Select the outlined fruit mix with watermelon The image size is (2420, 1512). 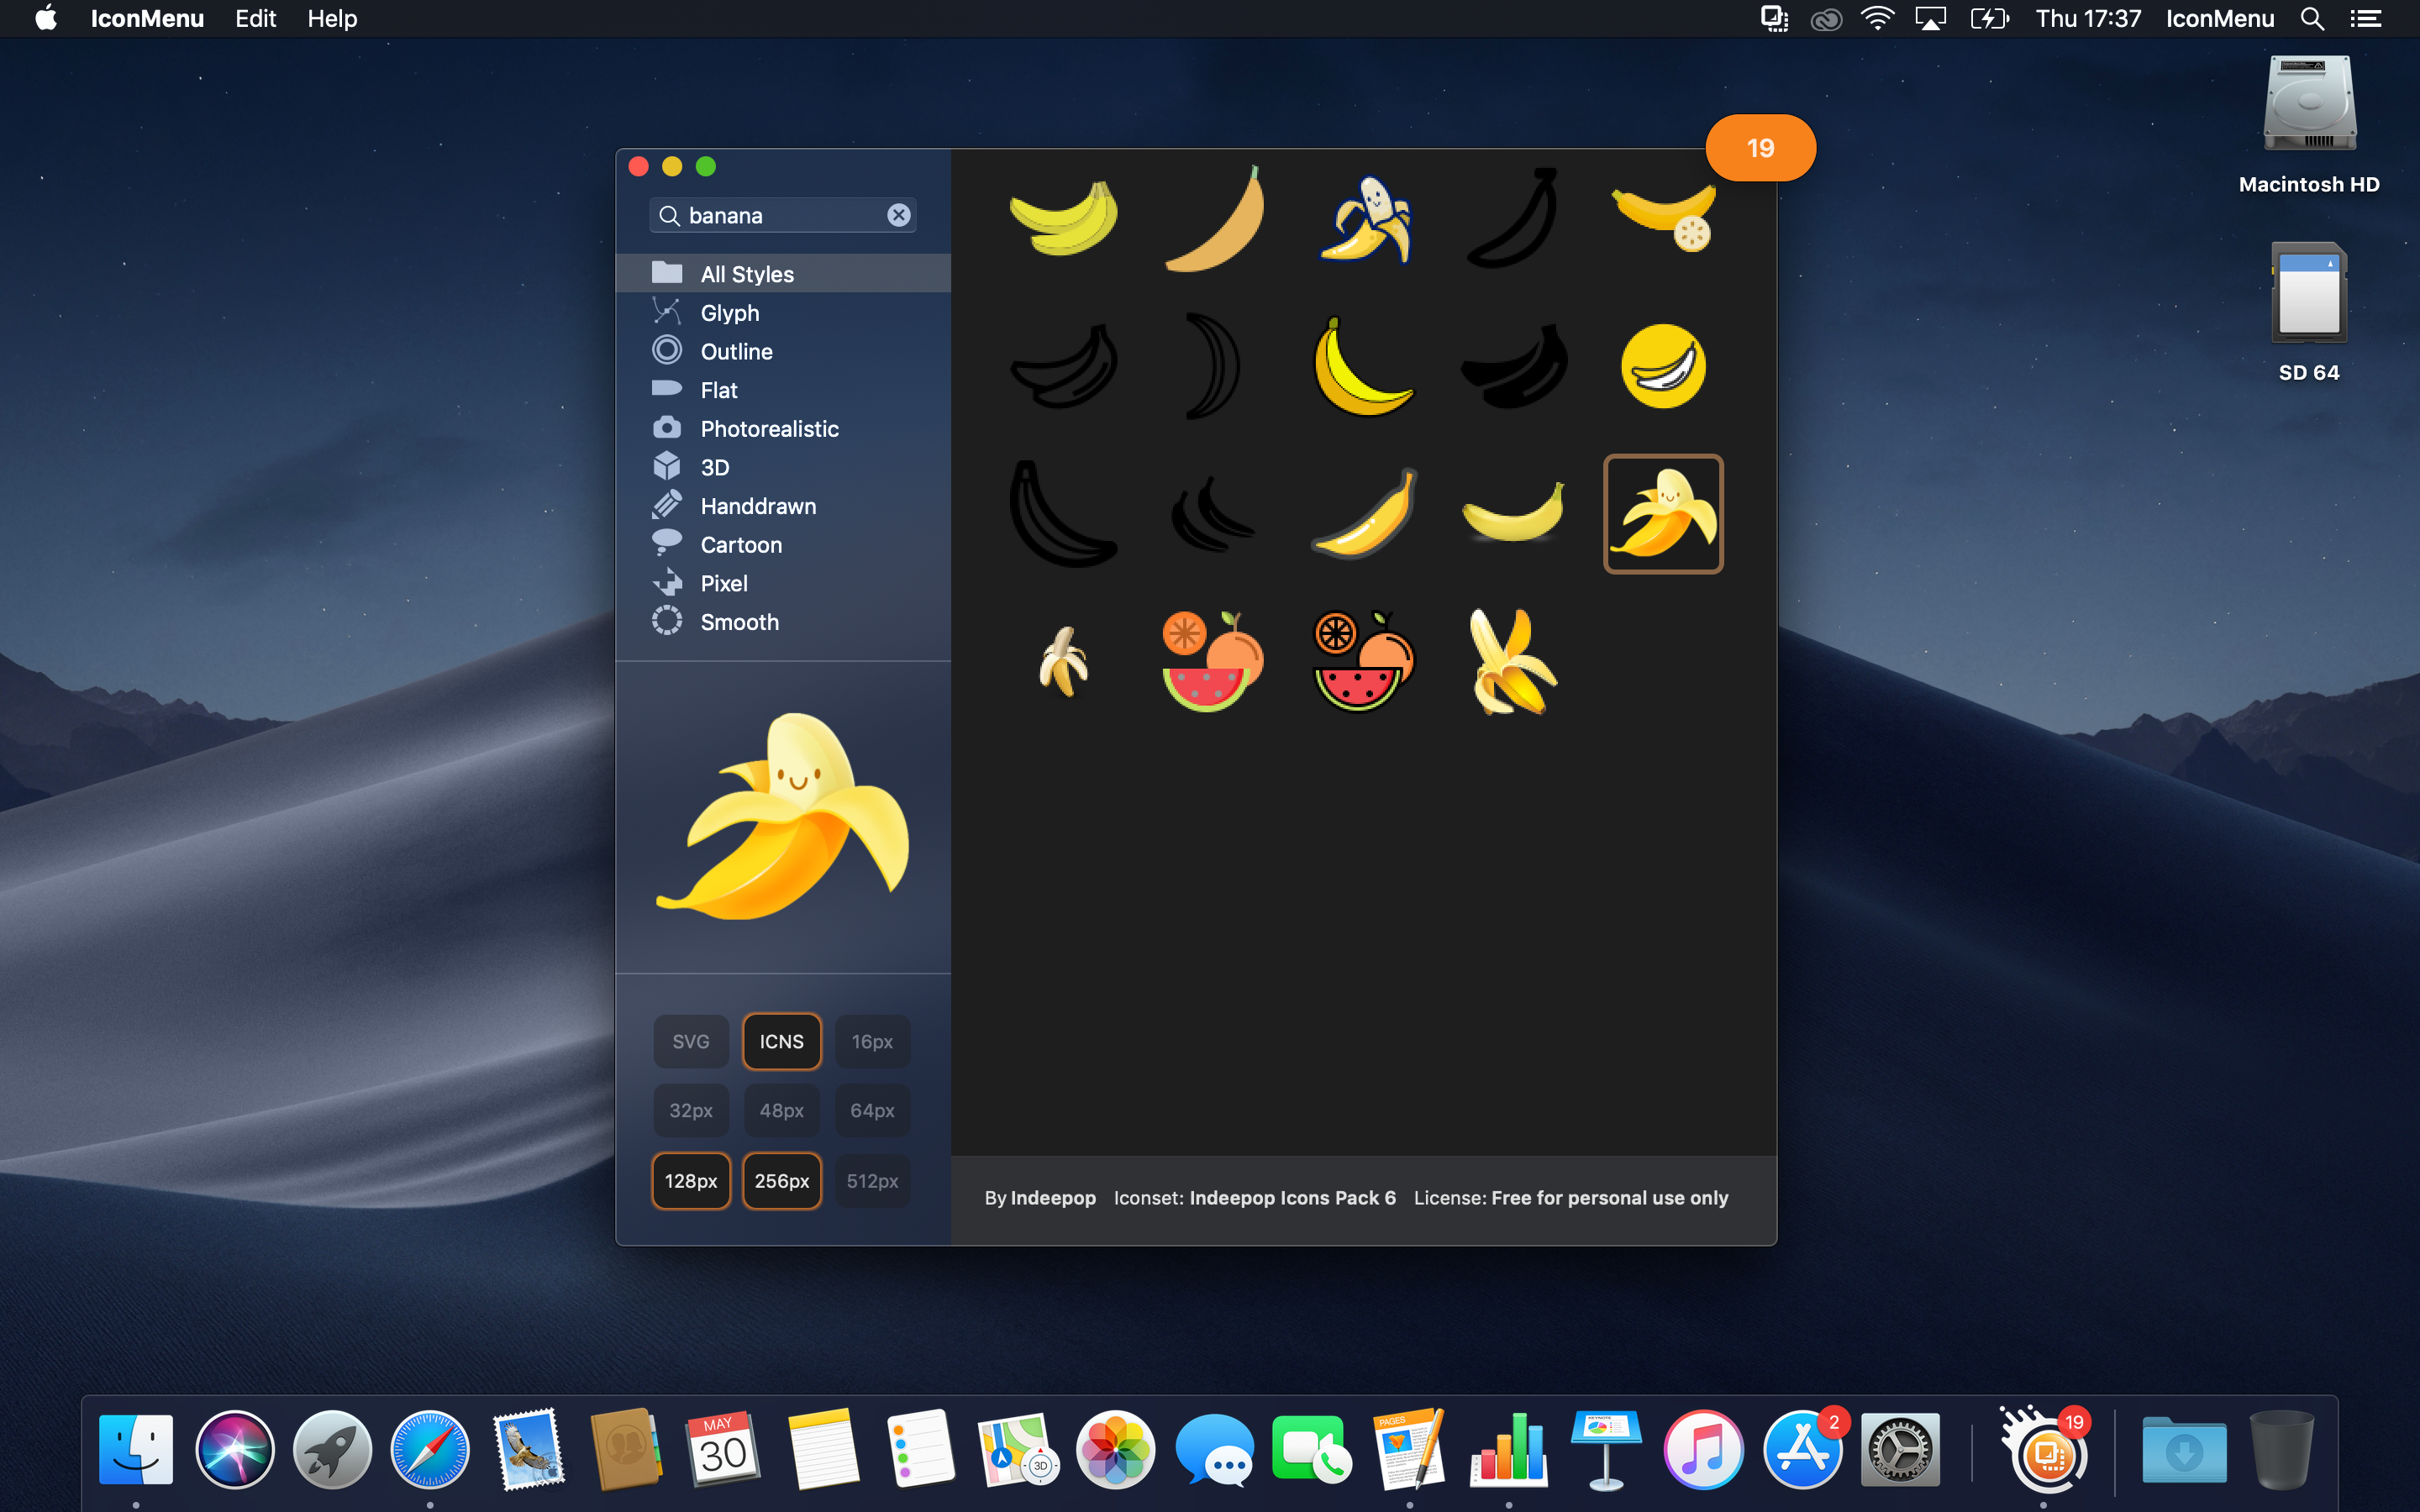(1363, 661)
